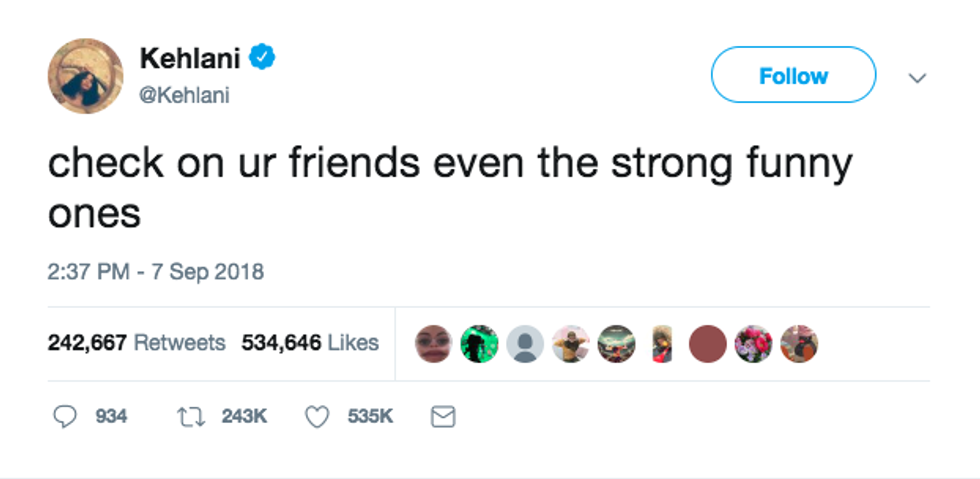The image size is (980, 479).
Task: View the 534,646 Likes list
Action: coord(310,343)
